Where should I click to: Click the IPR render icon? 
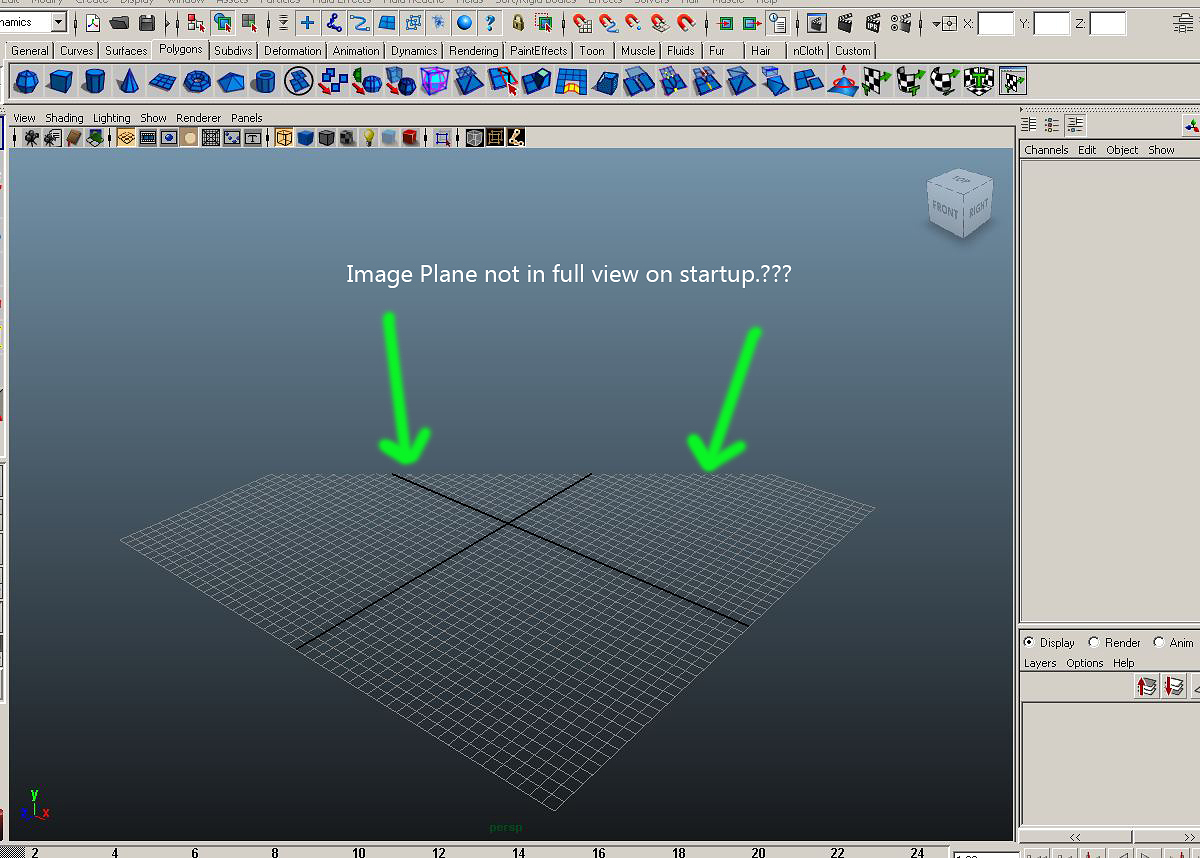873,22
